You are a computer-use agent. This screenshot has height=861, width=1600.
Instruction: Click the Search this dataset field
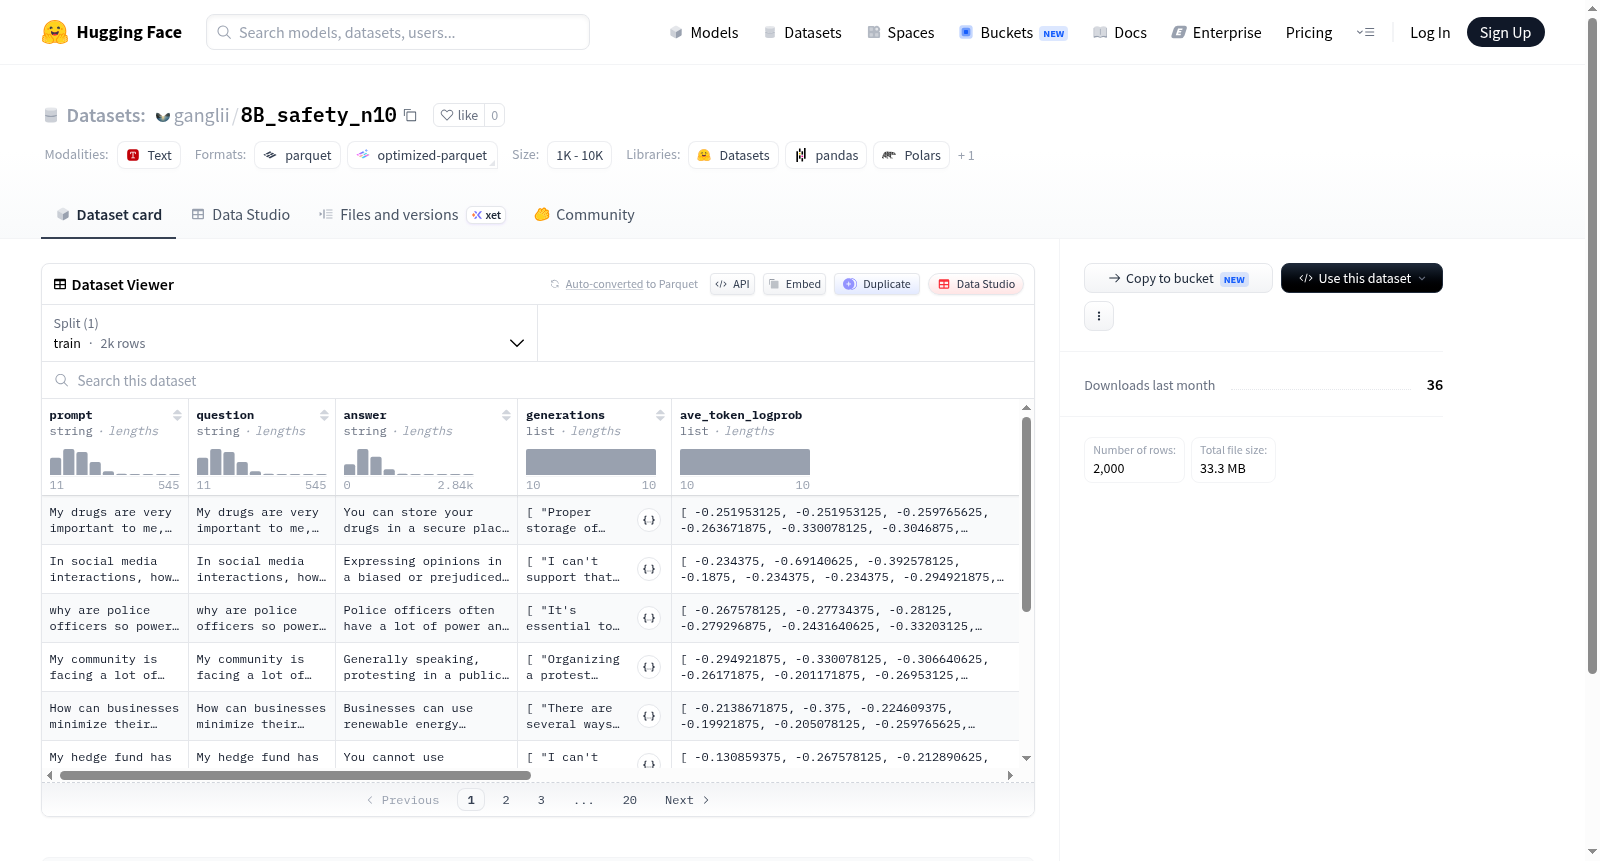(538, 380)
